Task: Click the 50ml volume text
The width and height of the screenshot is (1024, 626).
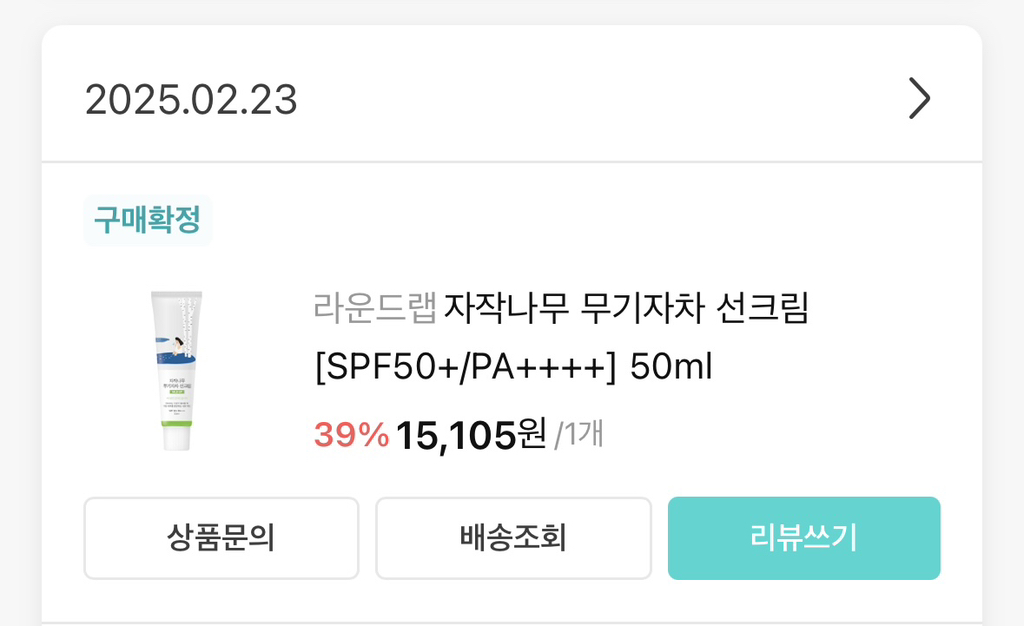Action: pyautogui.click(x=671, y=368)
